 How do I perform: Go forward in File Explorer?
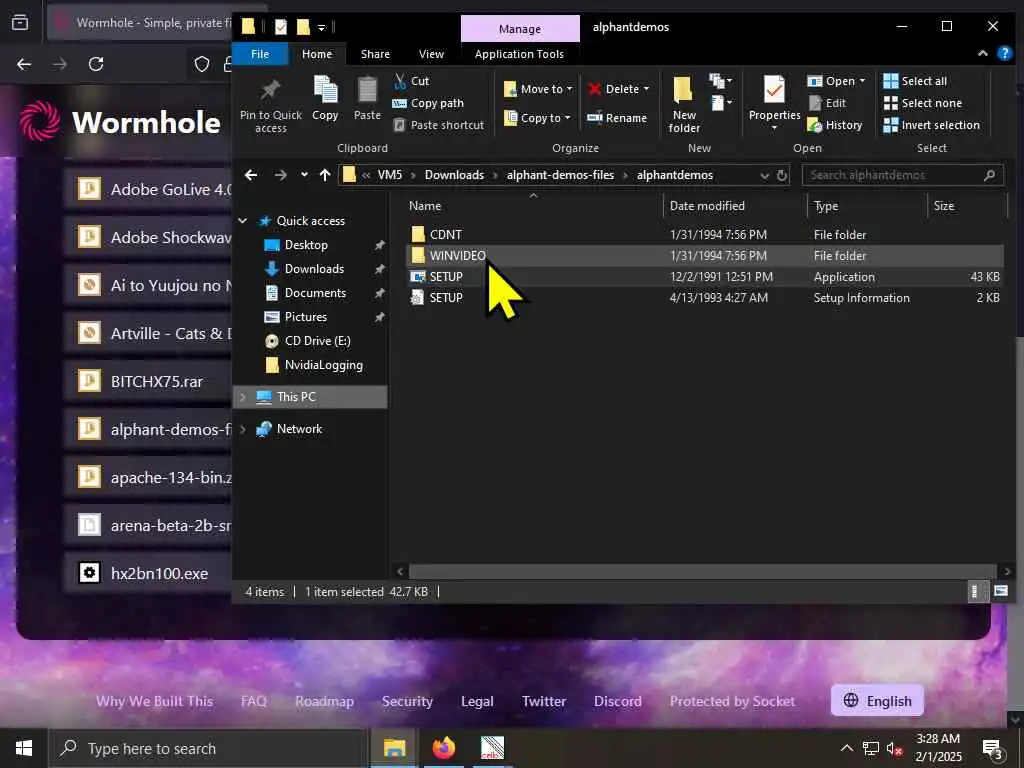[280, 175]
